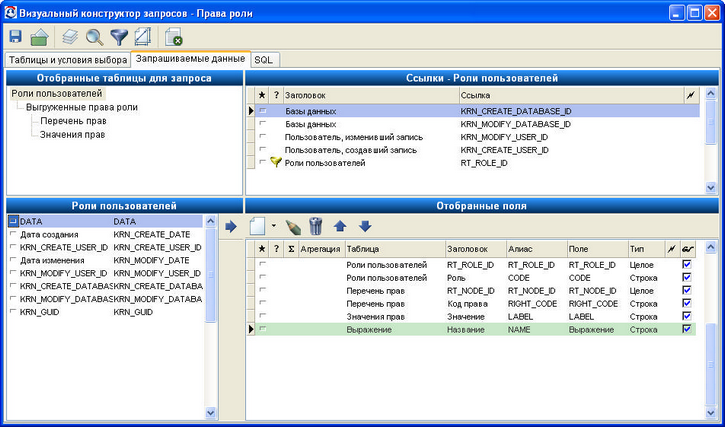Viewport: 725px width, 427px height.
Task: Tick the checkbox beside KRN_GUID field
Action: pos(13,312)
